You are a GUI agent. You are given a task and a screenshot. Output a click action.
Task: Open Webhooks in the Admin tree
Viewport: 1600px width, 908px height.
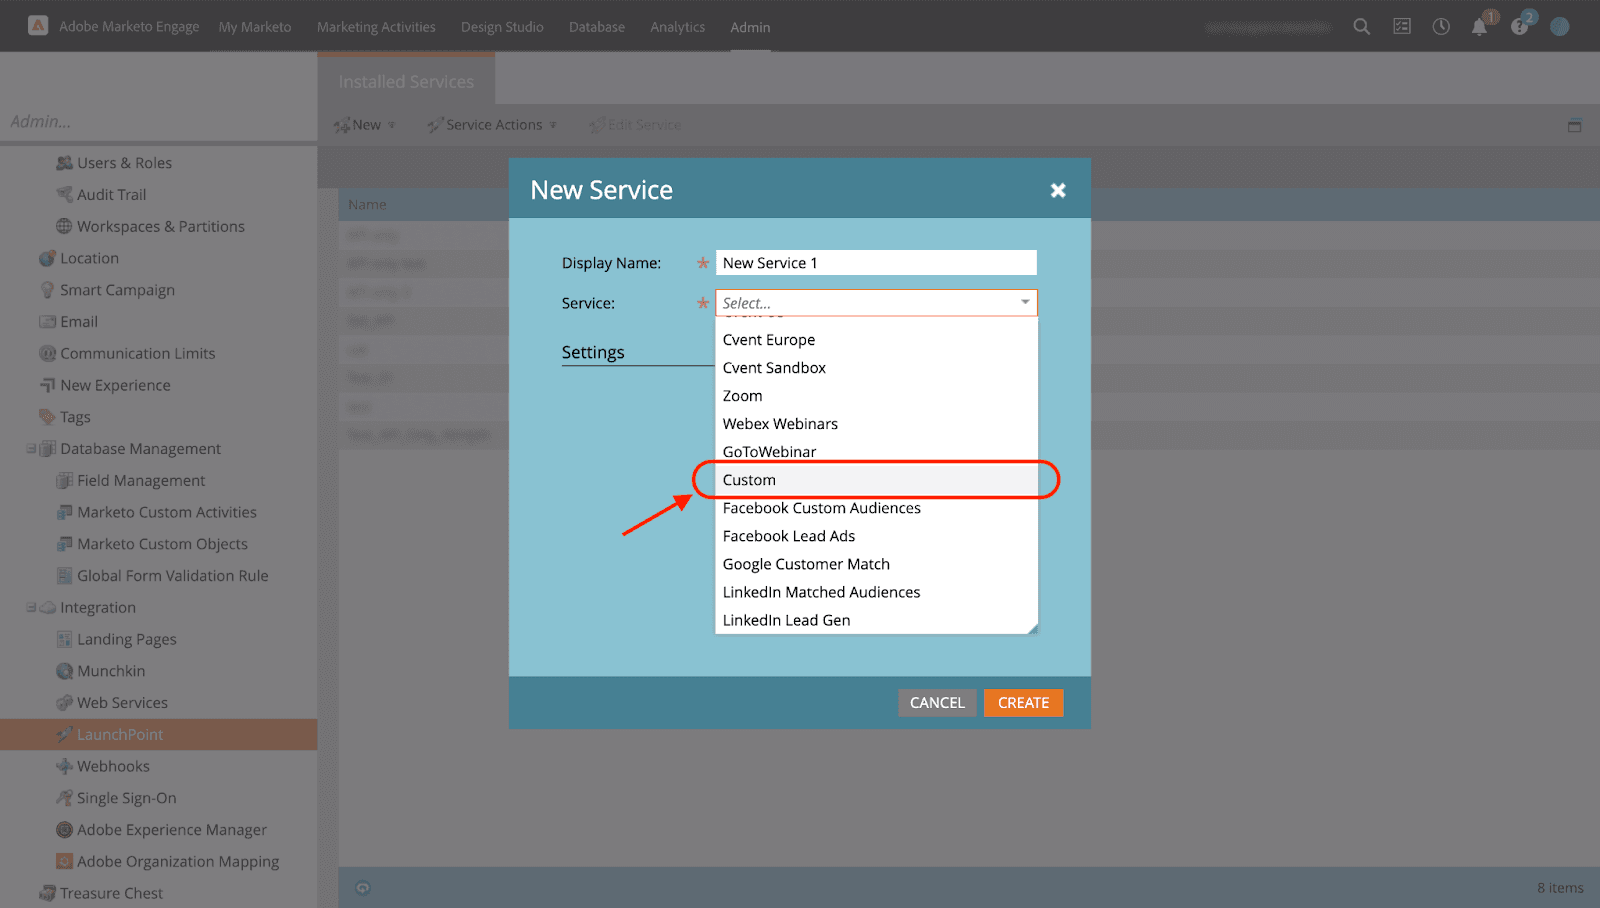(x=113, y=766)
